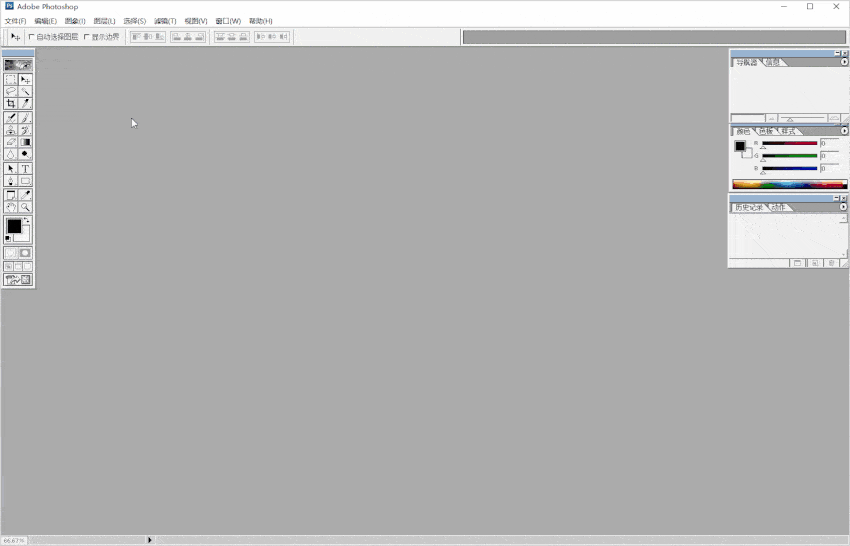Open the 图像(I) menu
Image resolution: width=850 pixels, height=546 pixels.
[75, 21]
